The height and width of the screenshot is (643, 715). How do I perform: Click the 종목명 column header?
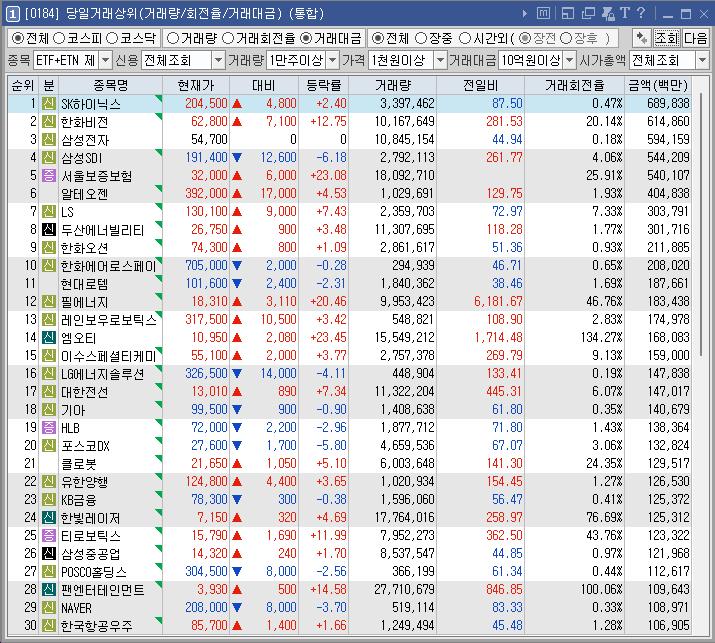point(110,85)
